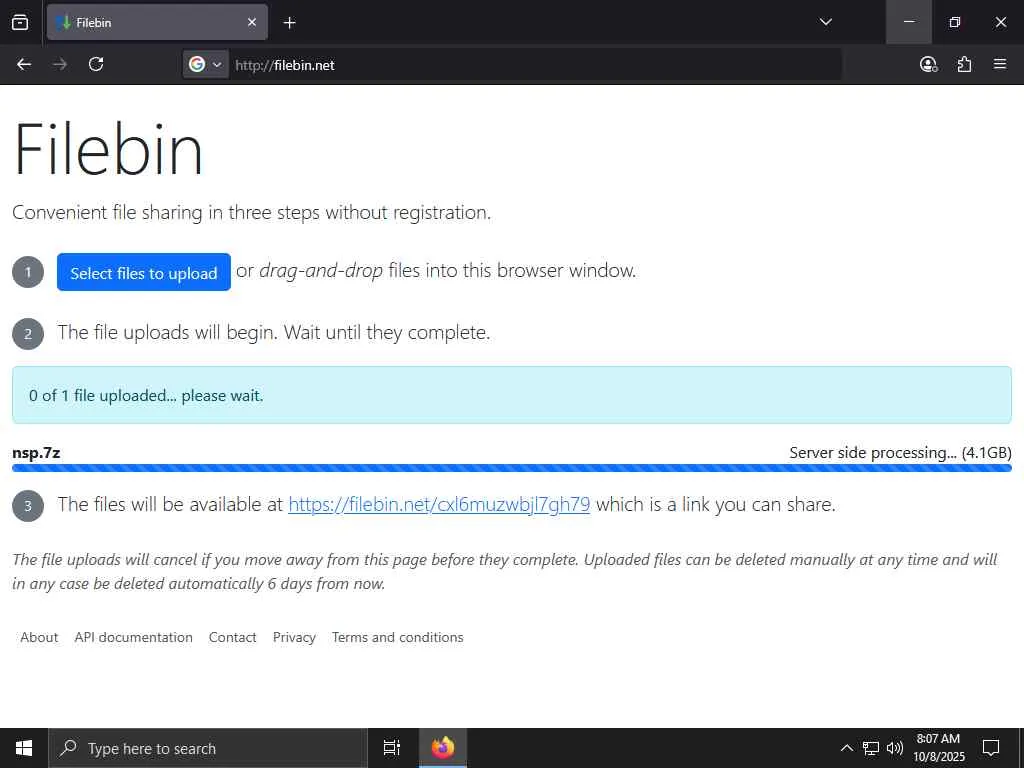
Task: Click the nsp.7z upload progress bar
Action: click(x=511, y=468)
